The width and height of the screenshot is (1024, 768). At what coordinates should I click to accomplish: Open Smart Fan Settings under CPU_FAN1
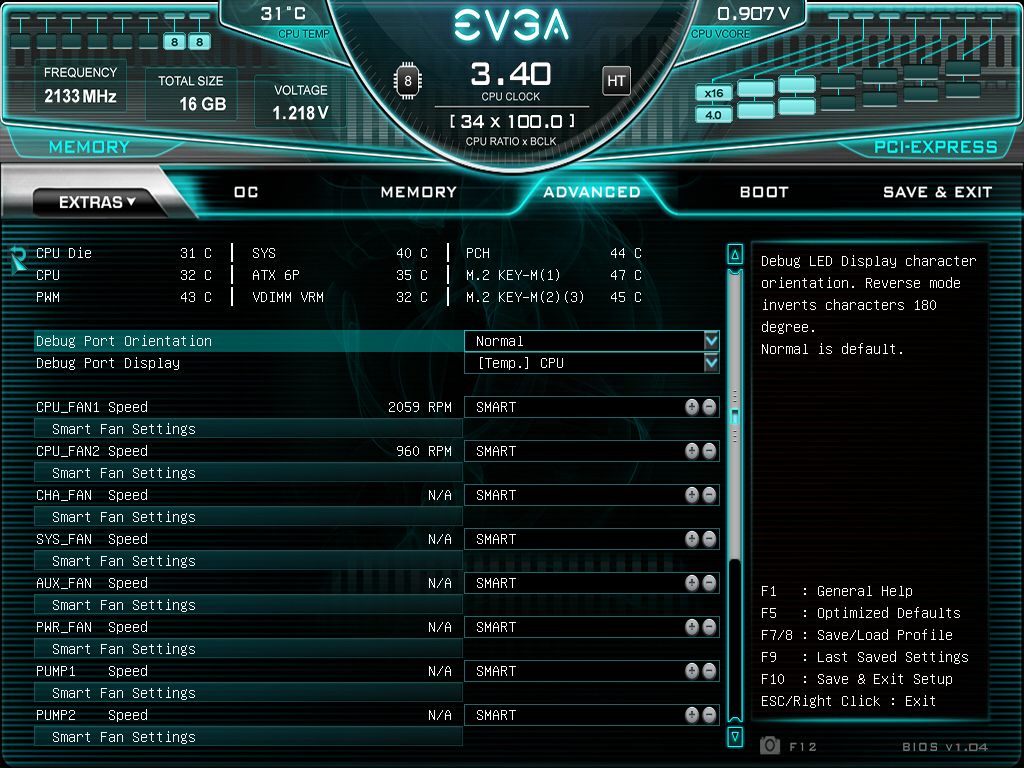248,429
